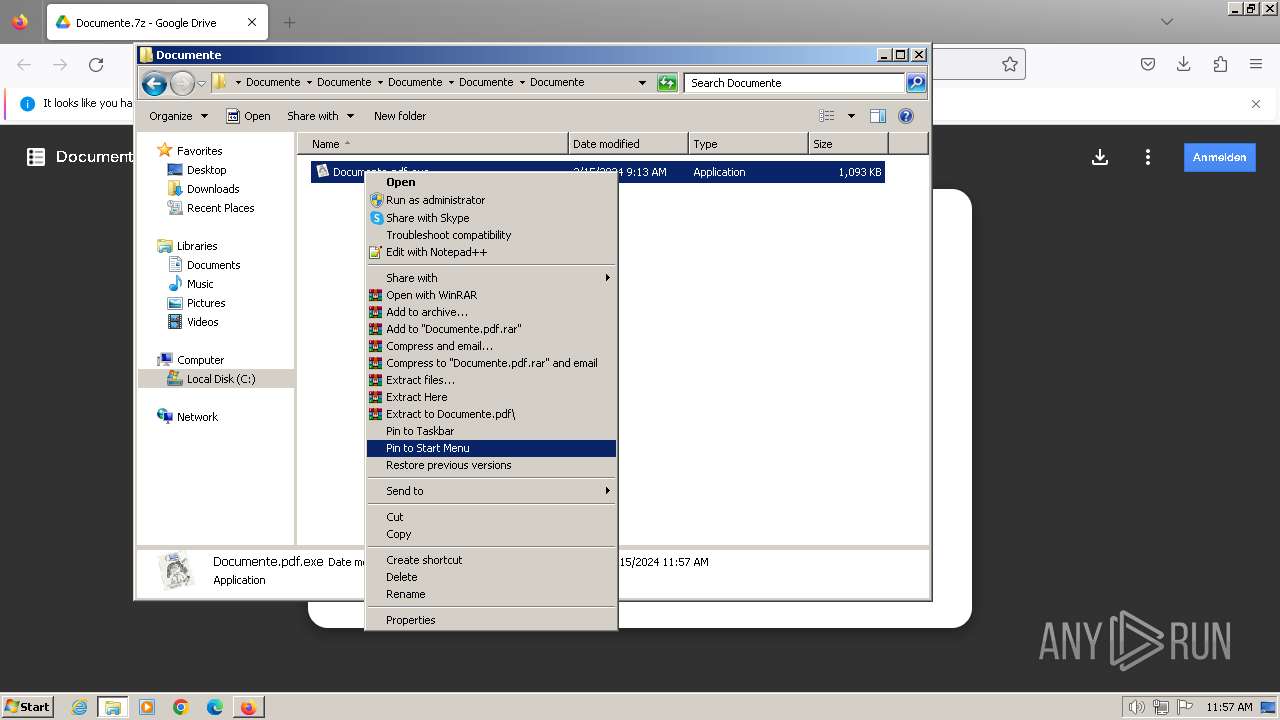This screenshot has width=1280, height=720.
Task: Click the Open toolbar button
Action: point(248,116)
